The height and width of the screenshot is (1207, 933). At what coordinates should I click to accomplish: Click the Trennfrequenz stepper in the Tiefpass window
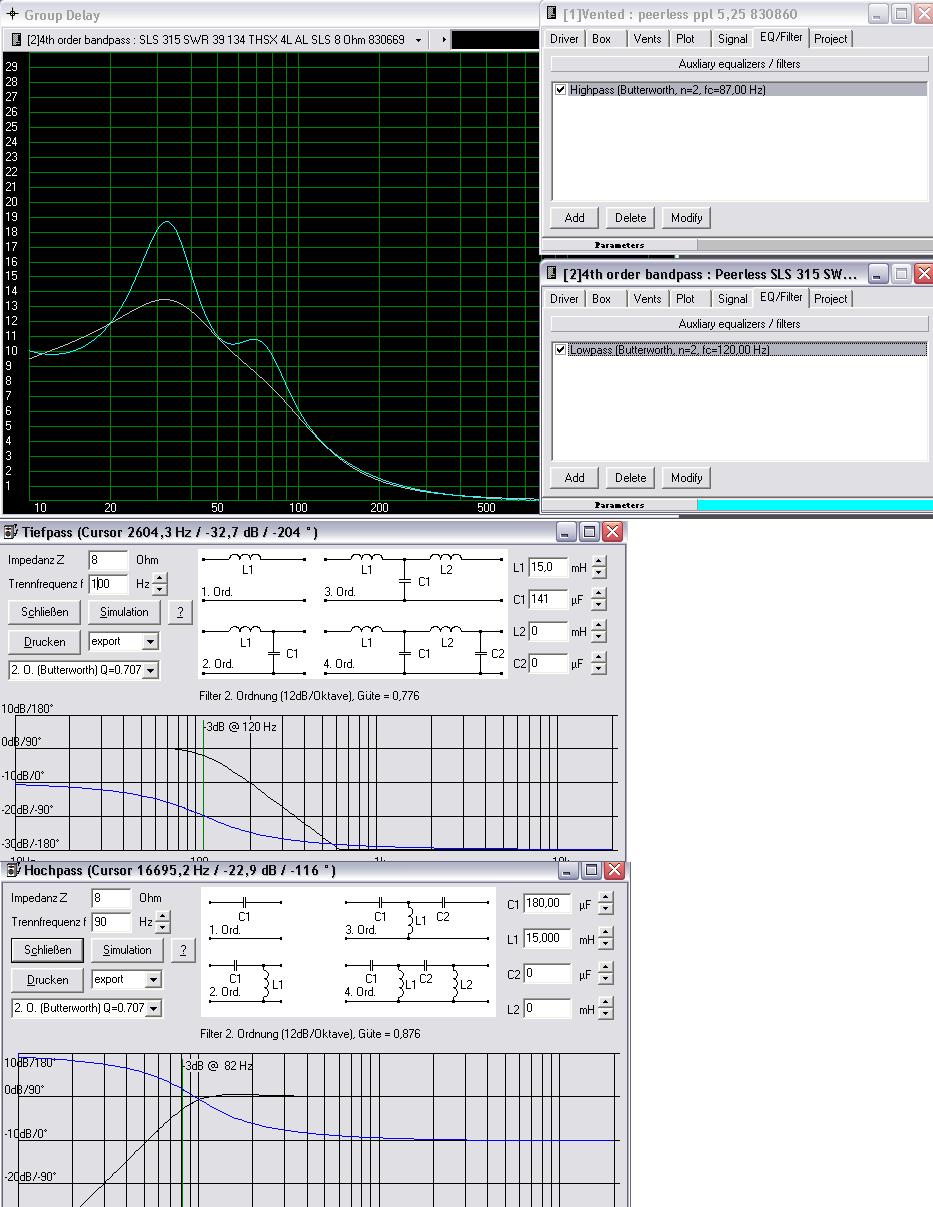(160, 583)
